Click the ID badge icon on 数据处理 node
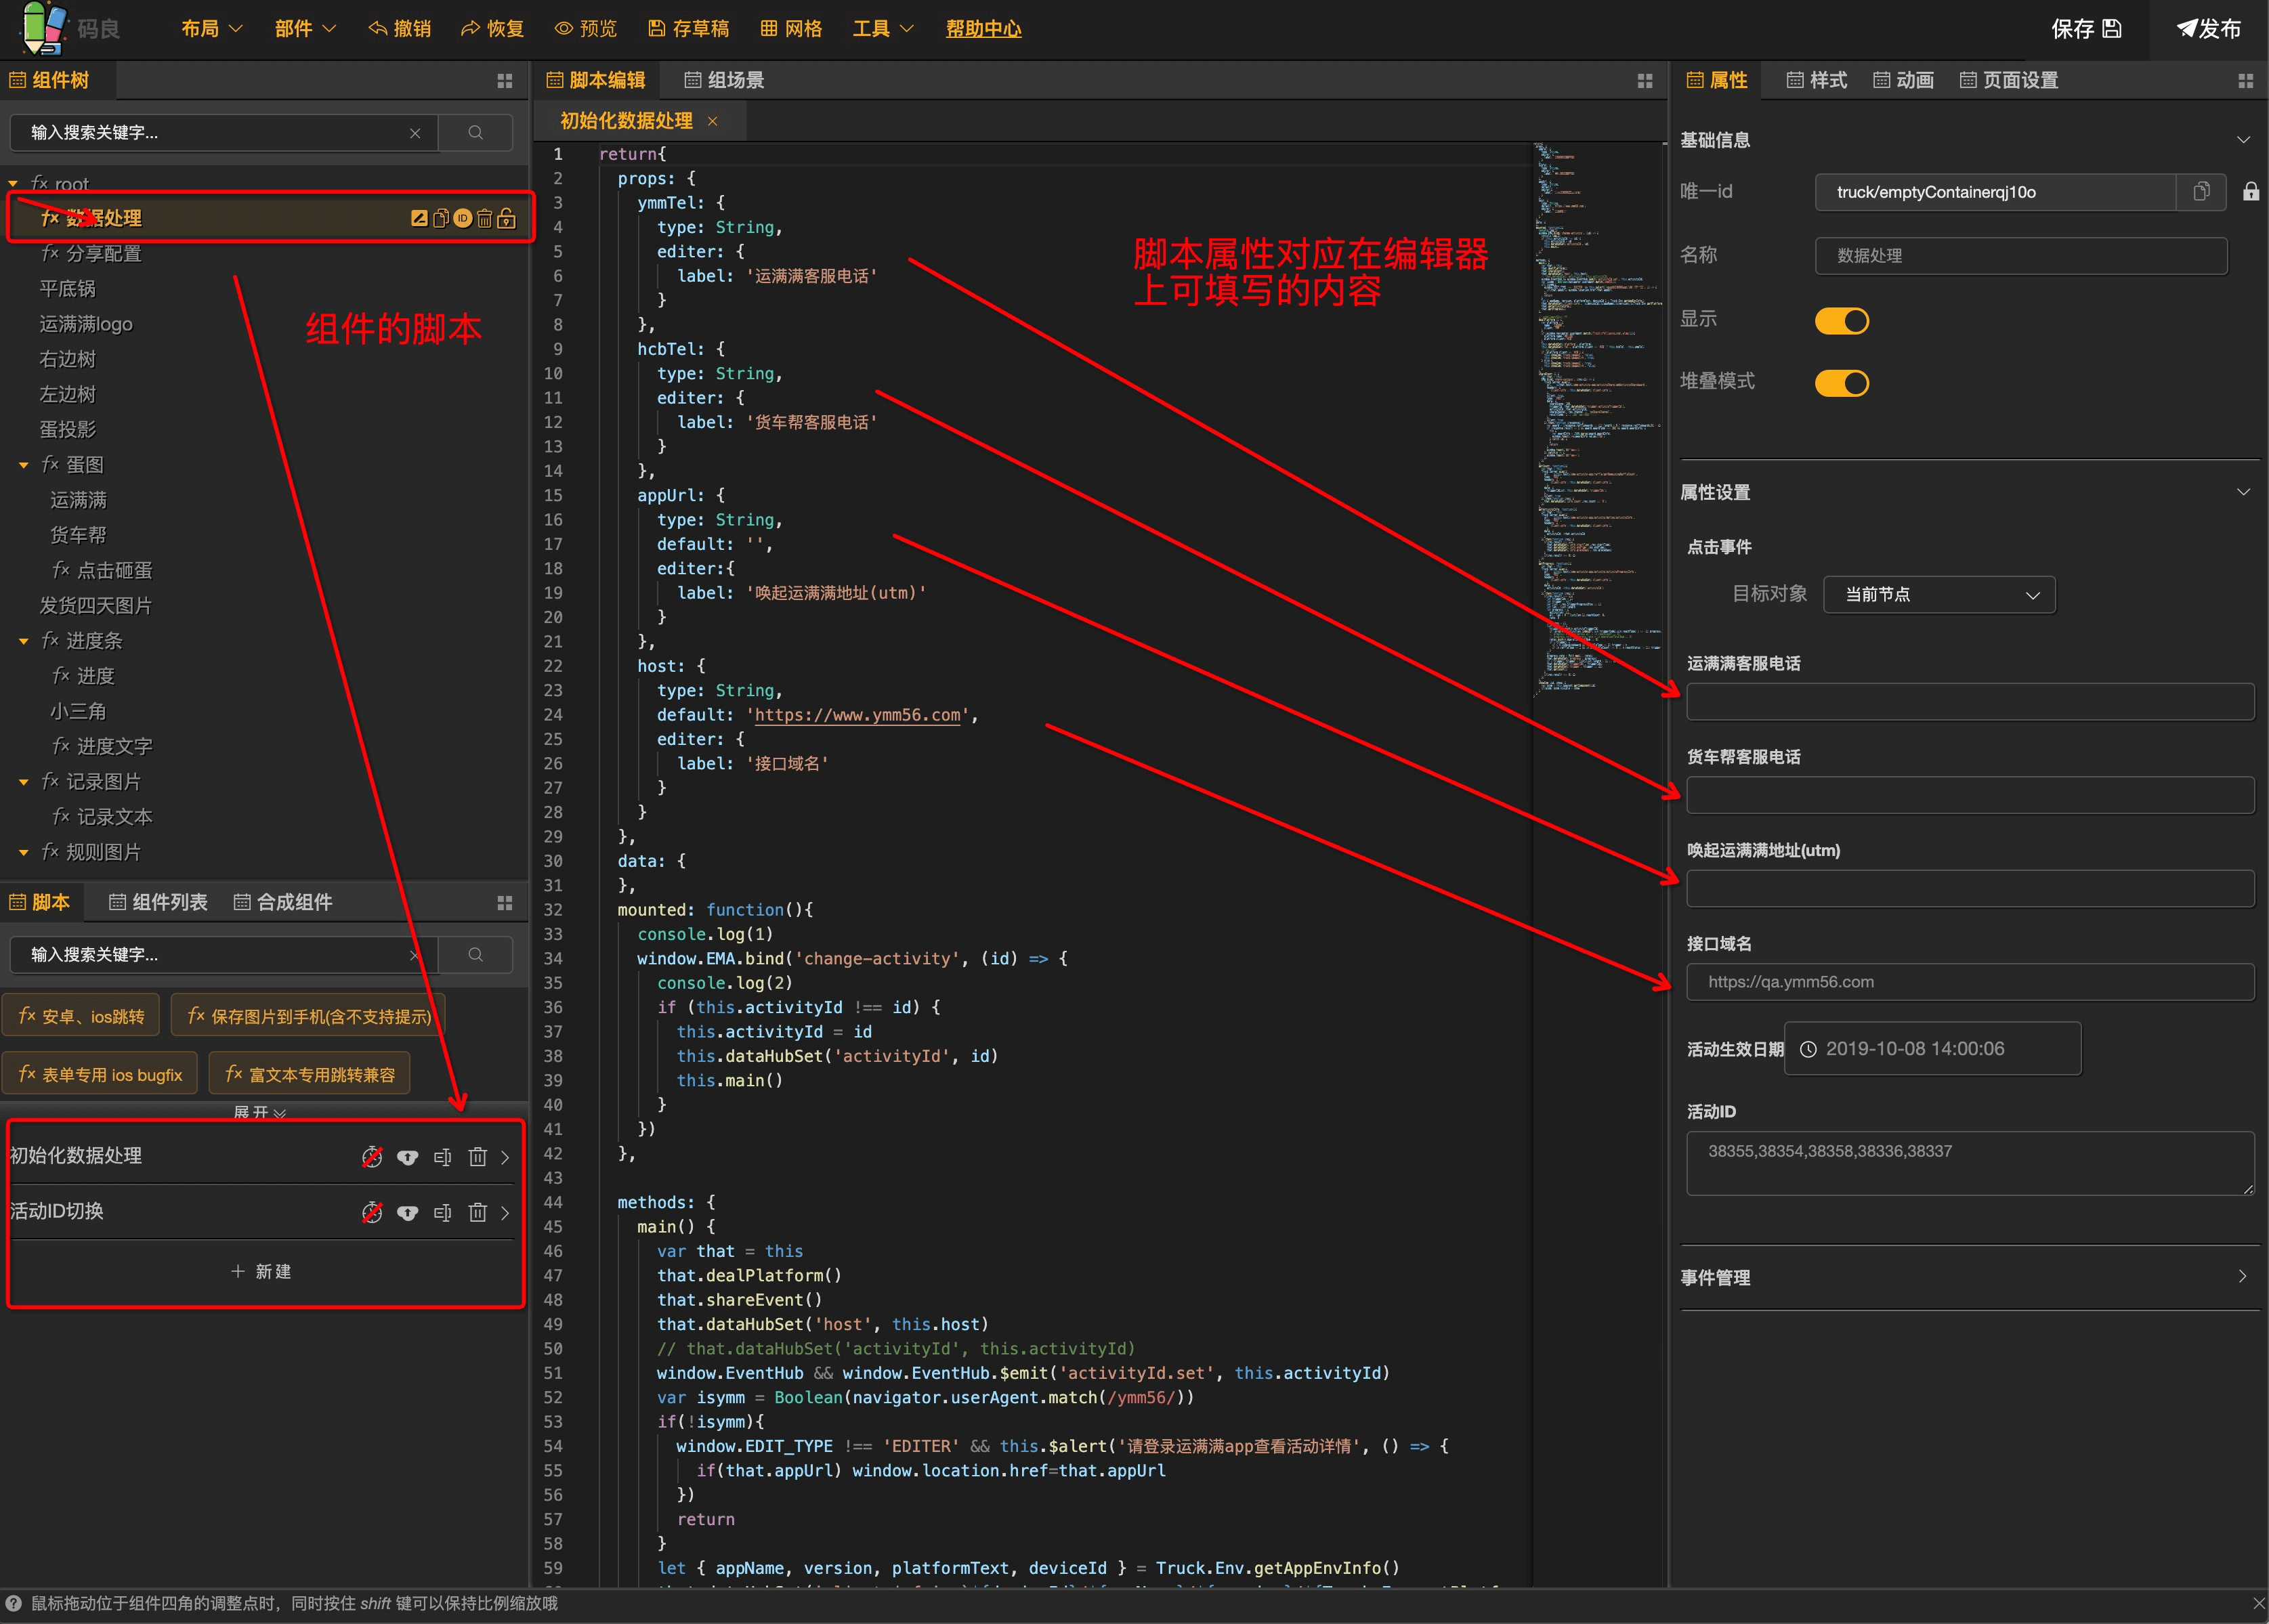 click(x=462, y=218)
